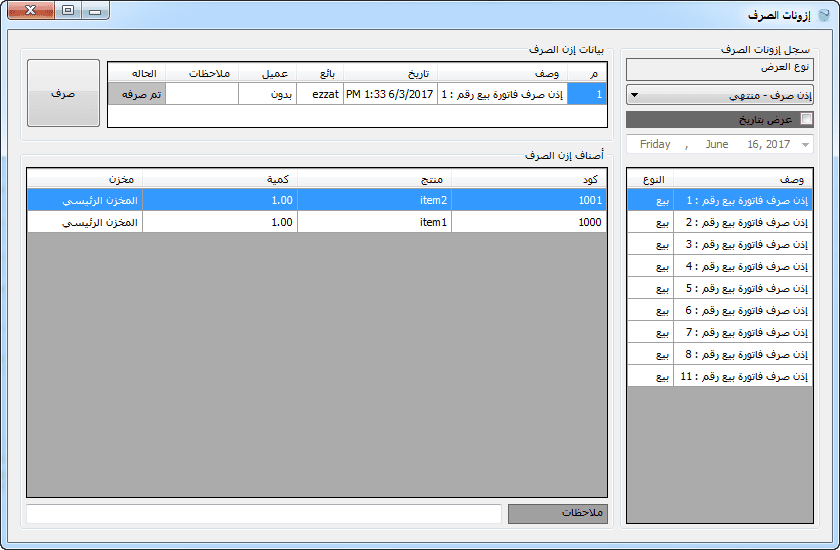The image size is (840, 550).
Task: Click the صرف (dispense) button
Action: point(63,93)
